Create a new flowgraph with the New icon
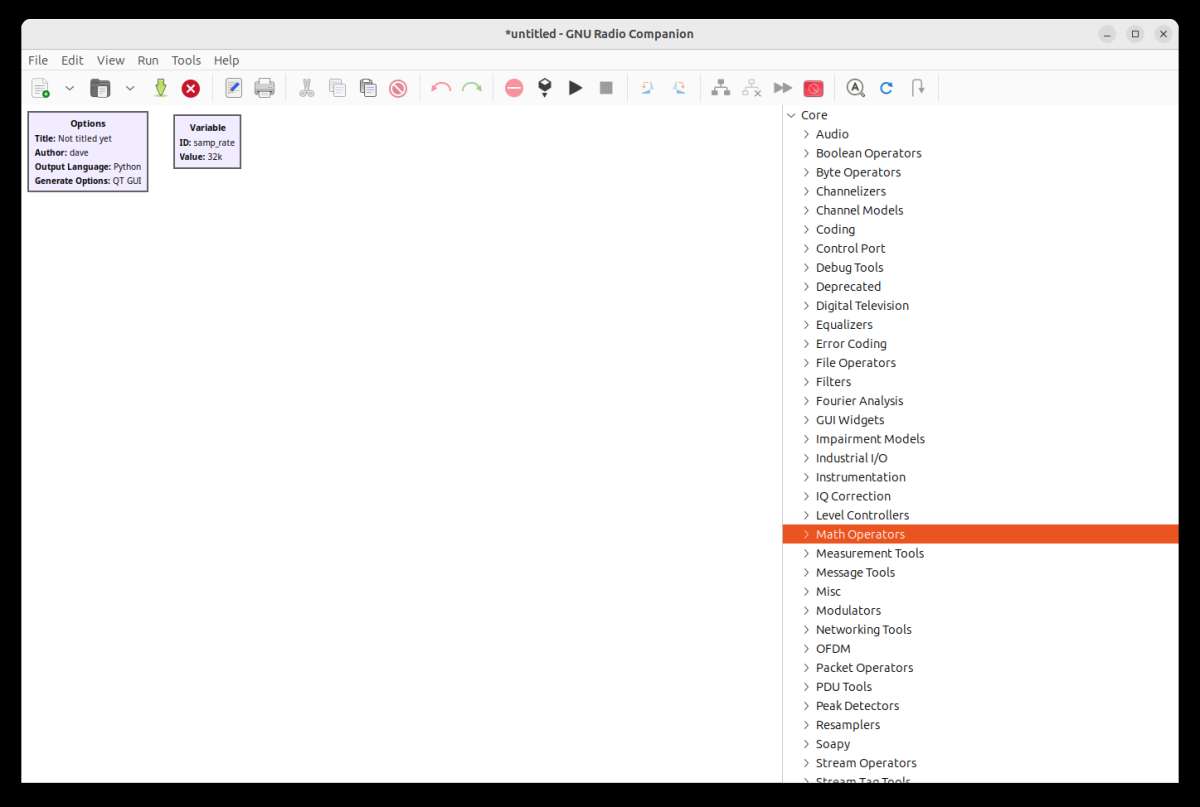The image size is (1200, 807). 40,88
